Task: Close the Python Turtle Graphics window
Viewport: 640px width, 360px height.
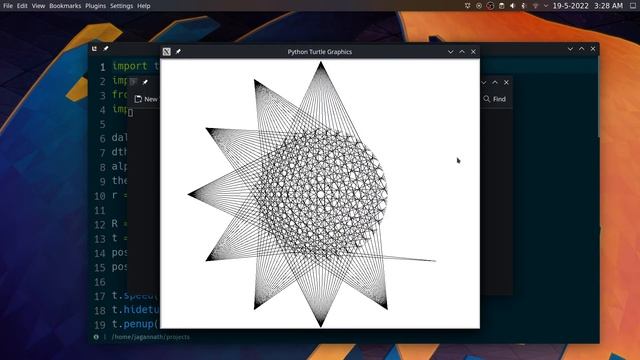Action: (x=473, y=52)
